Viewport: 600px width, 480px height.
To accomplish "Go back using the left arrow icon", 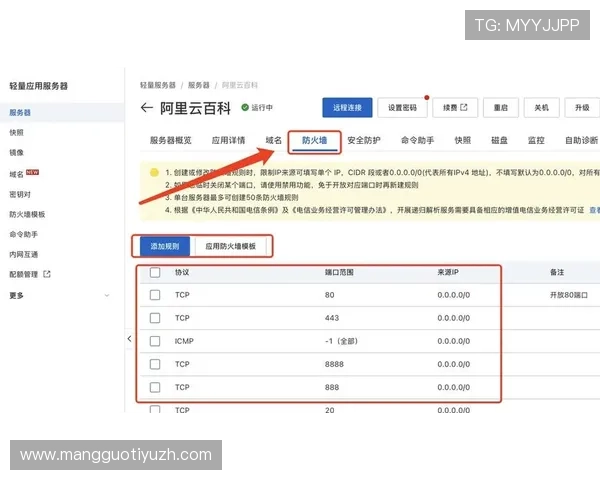I will coord(147,108).
